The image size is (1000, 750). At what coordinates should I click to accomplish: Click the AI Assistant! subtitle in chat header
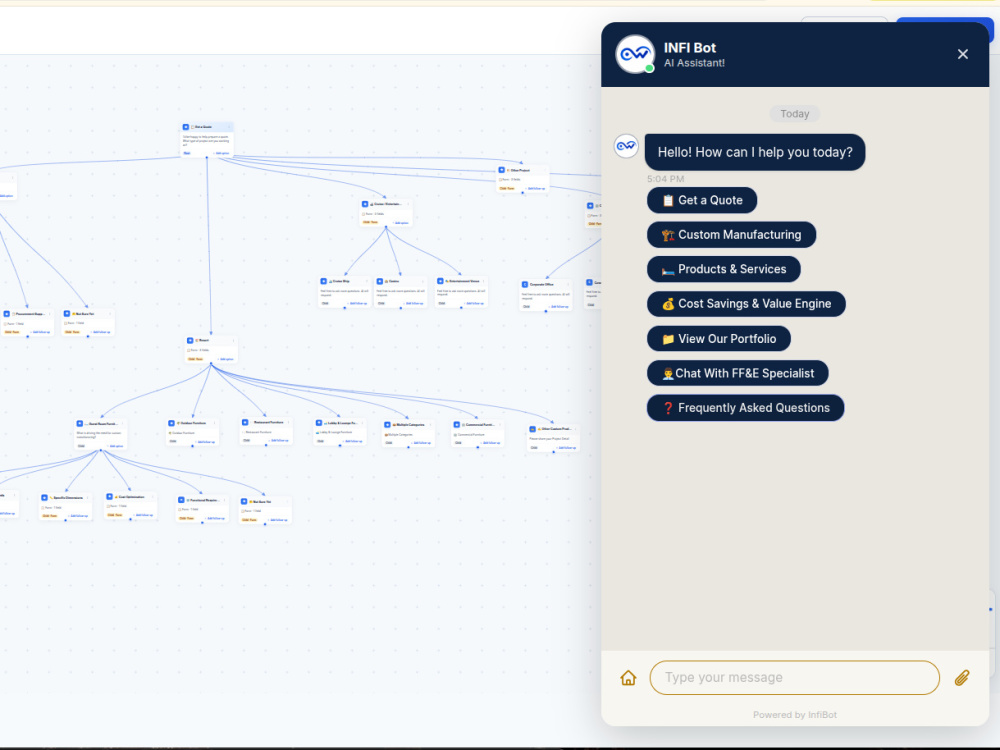pos(695,63)
